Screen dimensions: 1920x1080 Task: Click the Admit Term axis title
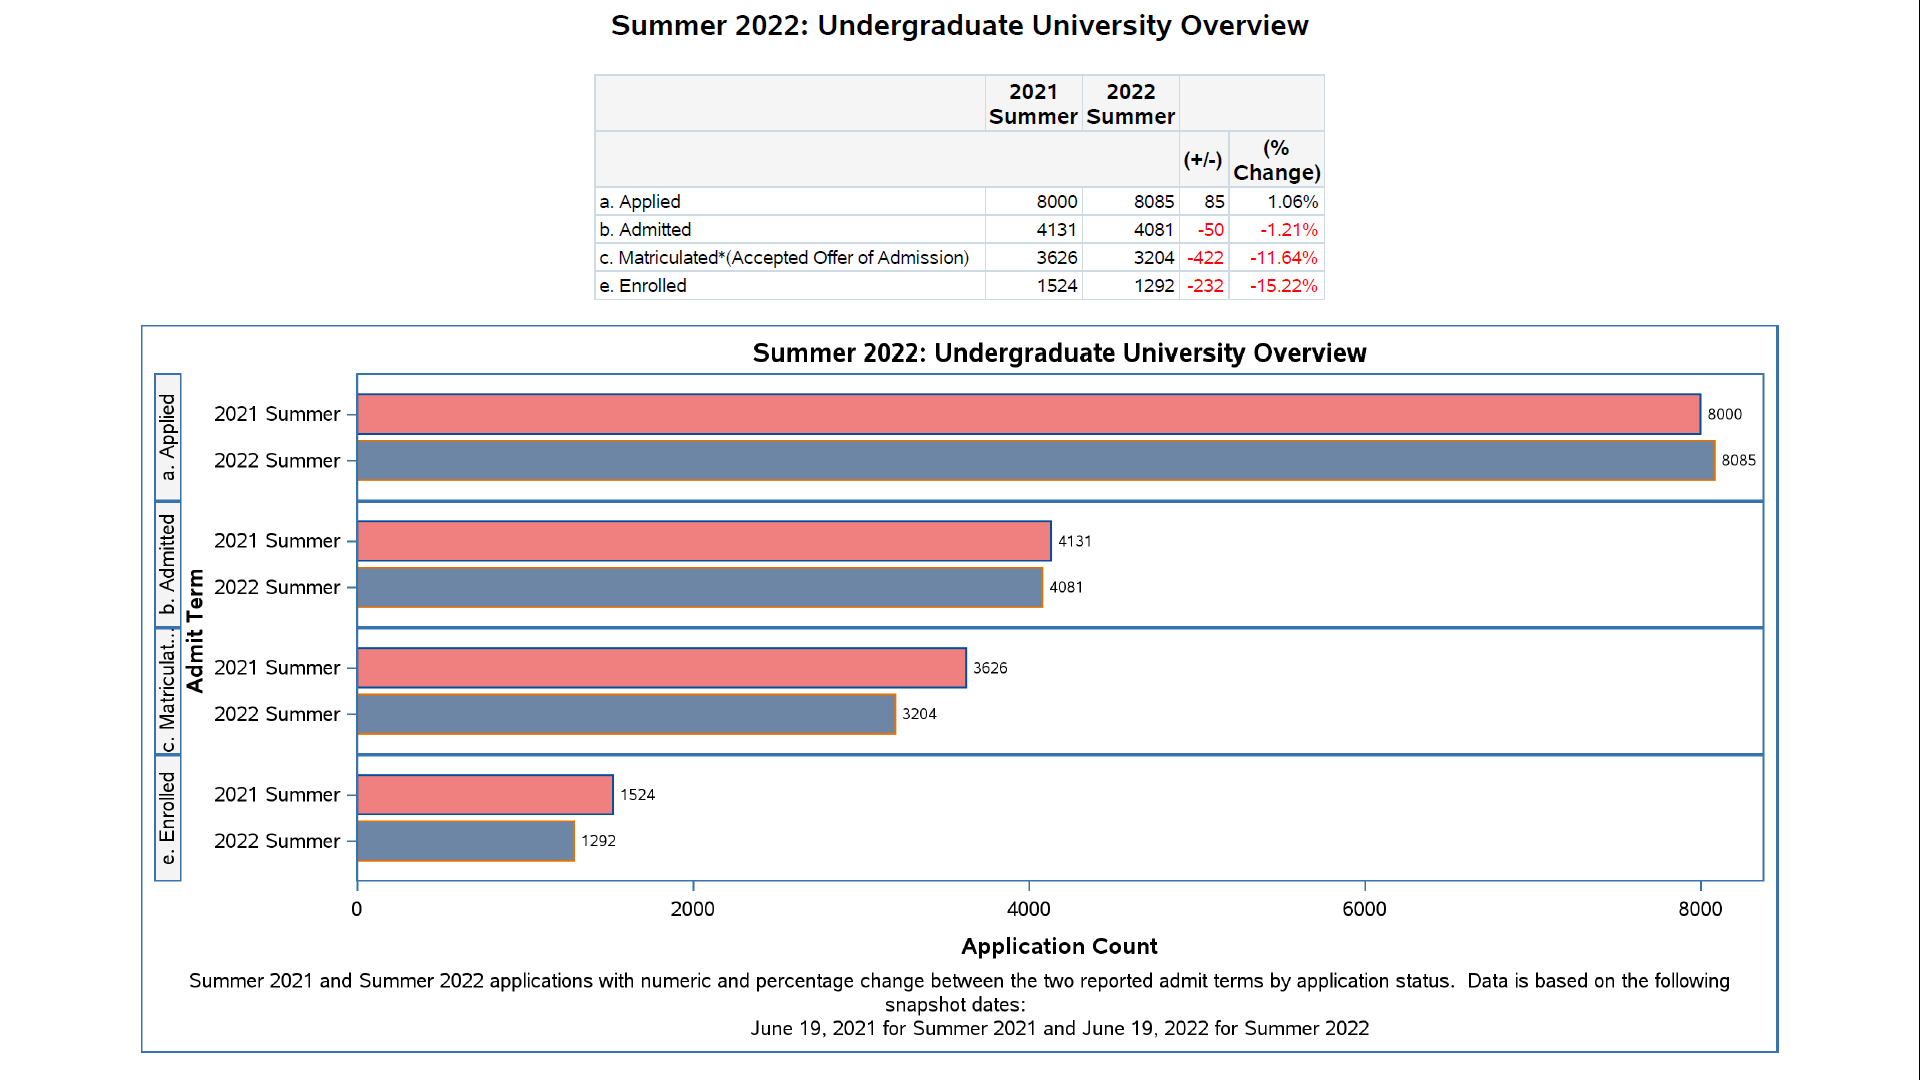[x=195, y=631]
